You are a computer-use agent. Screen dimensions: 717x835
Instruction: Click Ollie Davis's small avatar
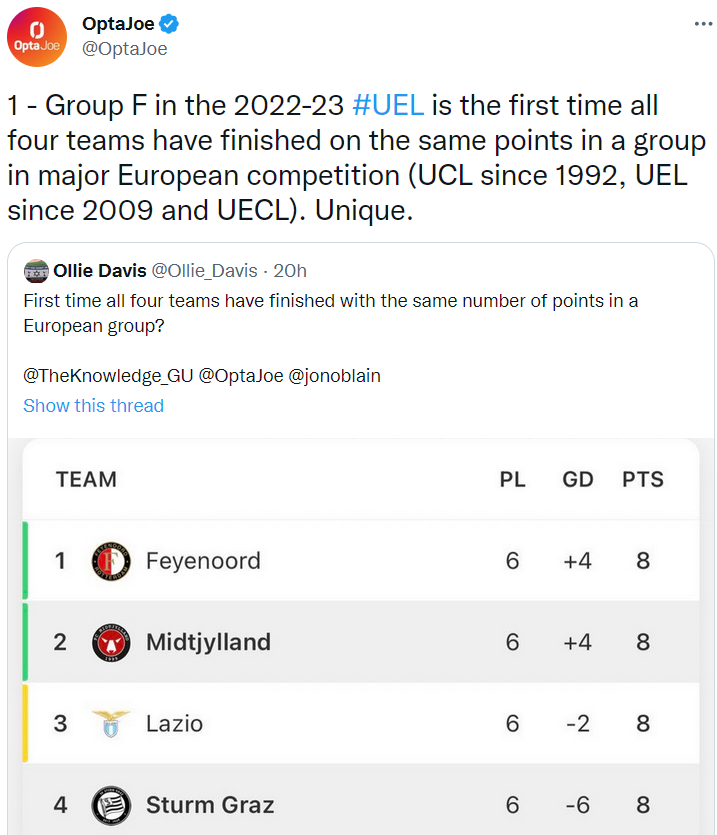[x=36, y=270]
